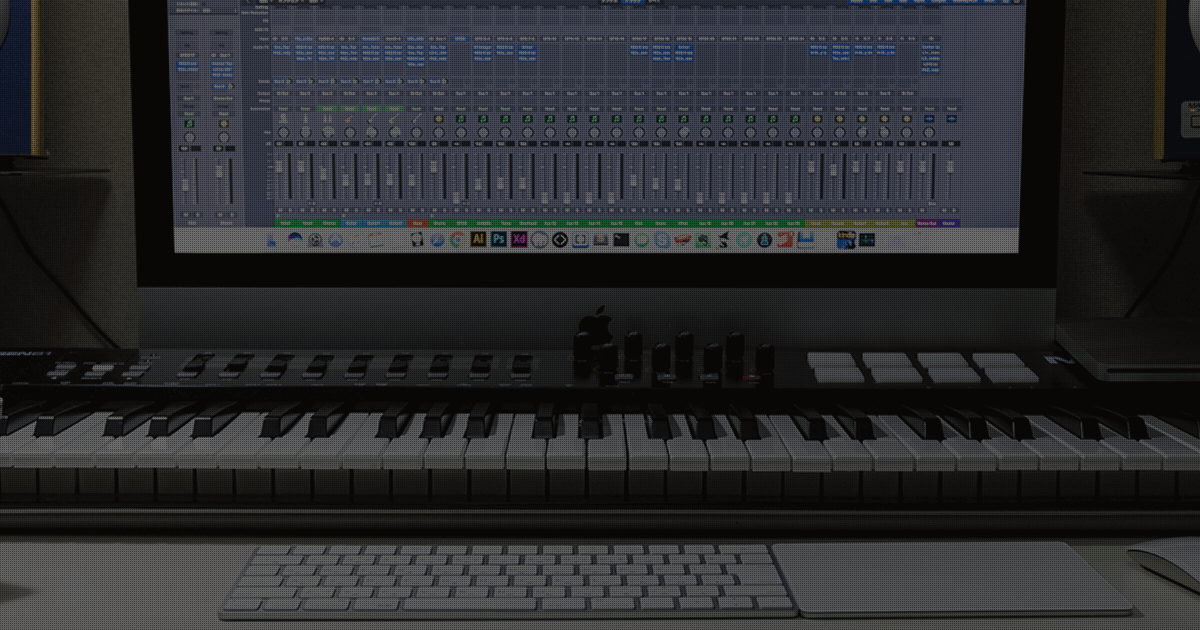Viewport: 1200px width, 630px height.
Task: Open Finder in the Dock
Action: point(273,240)
